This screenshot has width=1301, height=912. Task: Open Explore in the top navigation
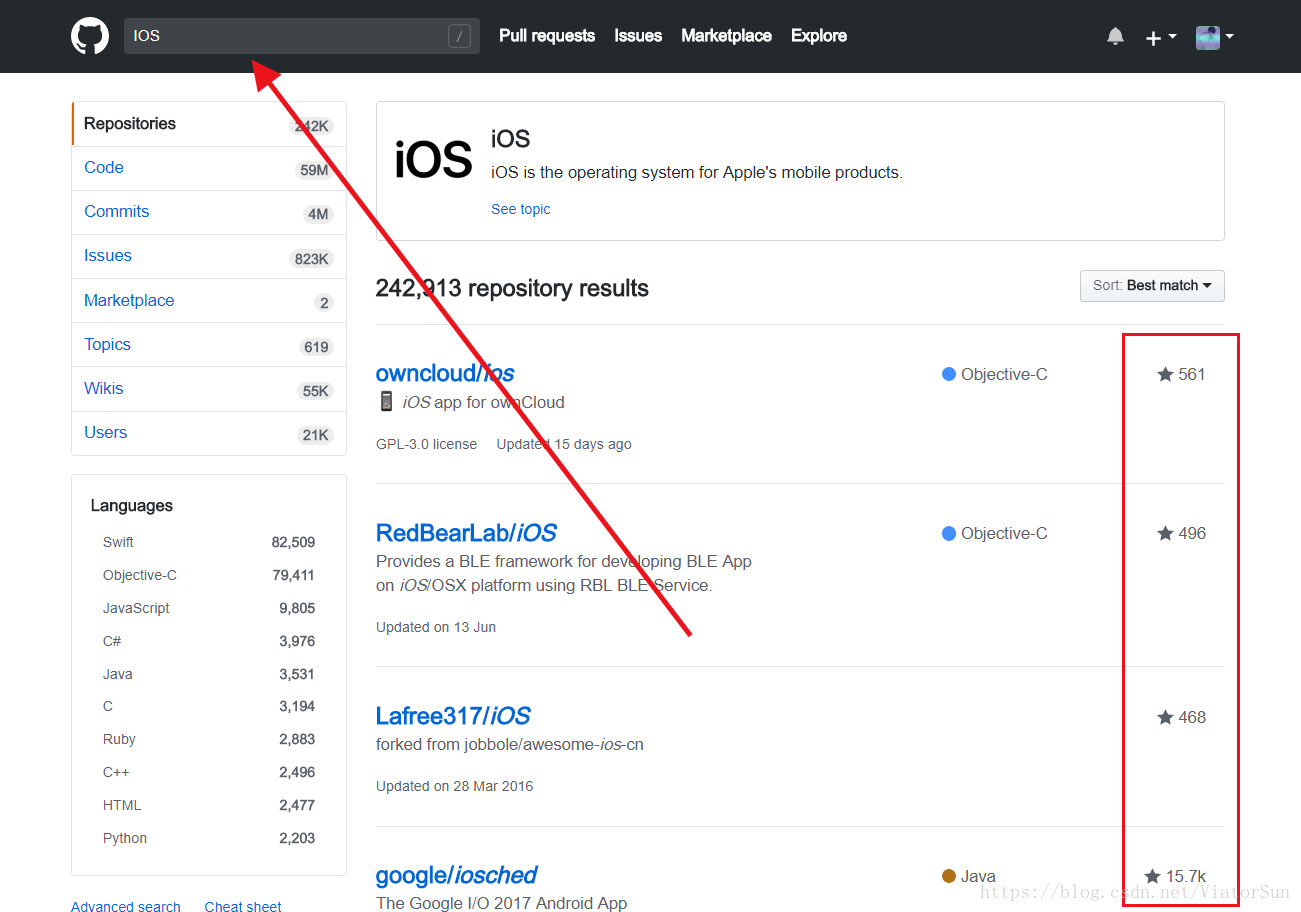pyautogui.click(x=819, y=36)
